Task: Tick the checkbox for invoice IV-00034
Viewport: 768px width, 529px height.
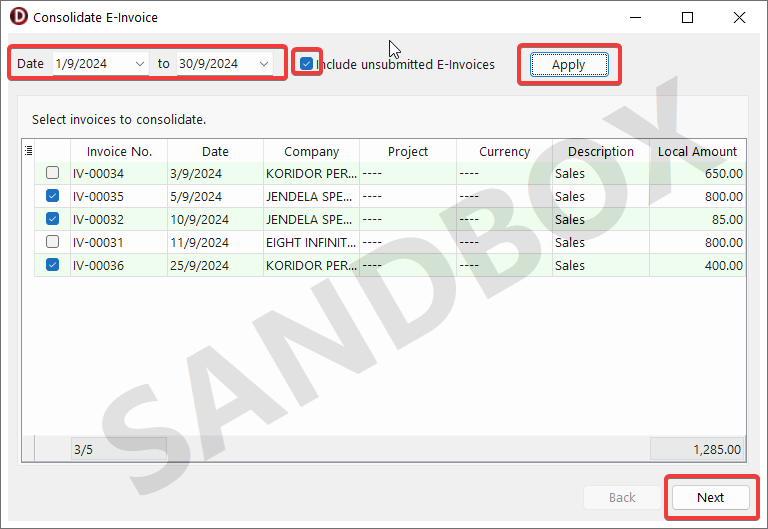Action: (52, 173)
